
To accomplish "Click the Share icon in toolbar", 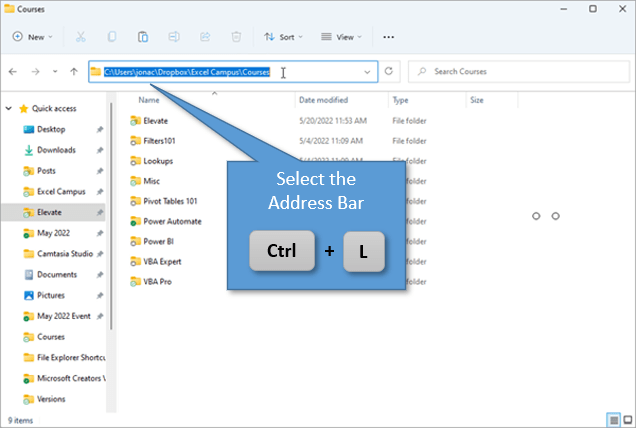I will (205, 37).
